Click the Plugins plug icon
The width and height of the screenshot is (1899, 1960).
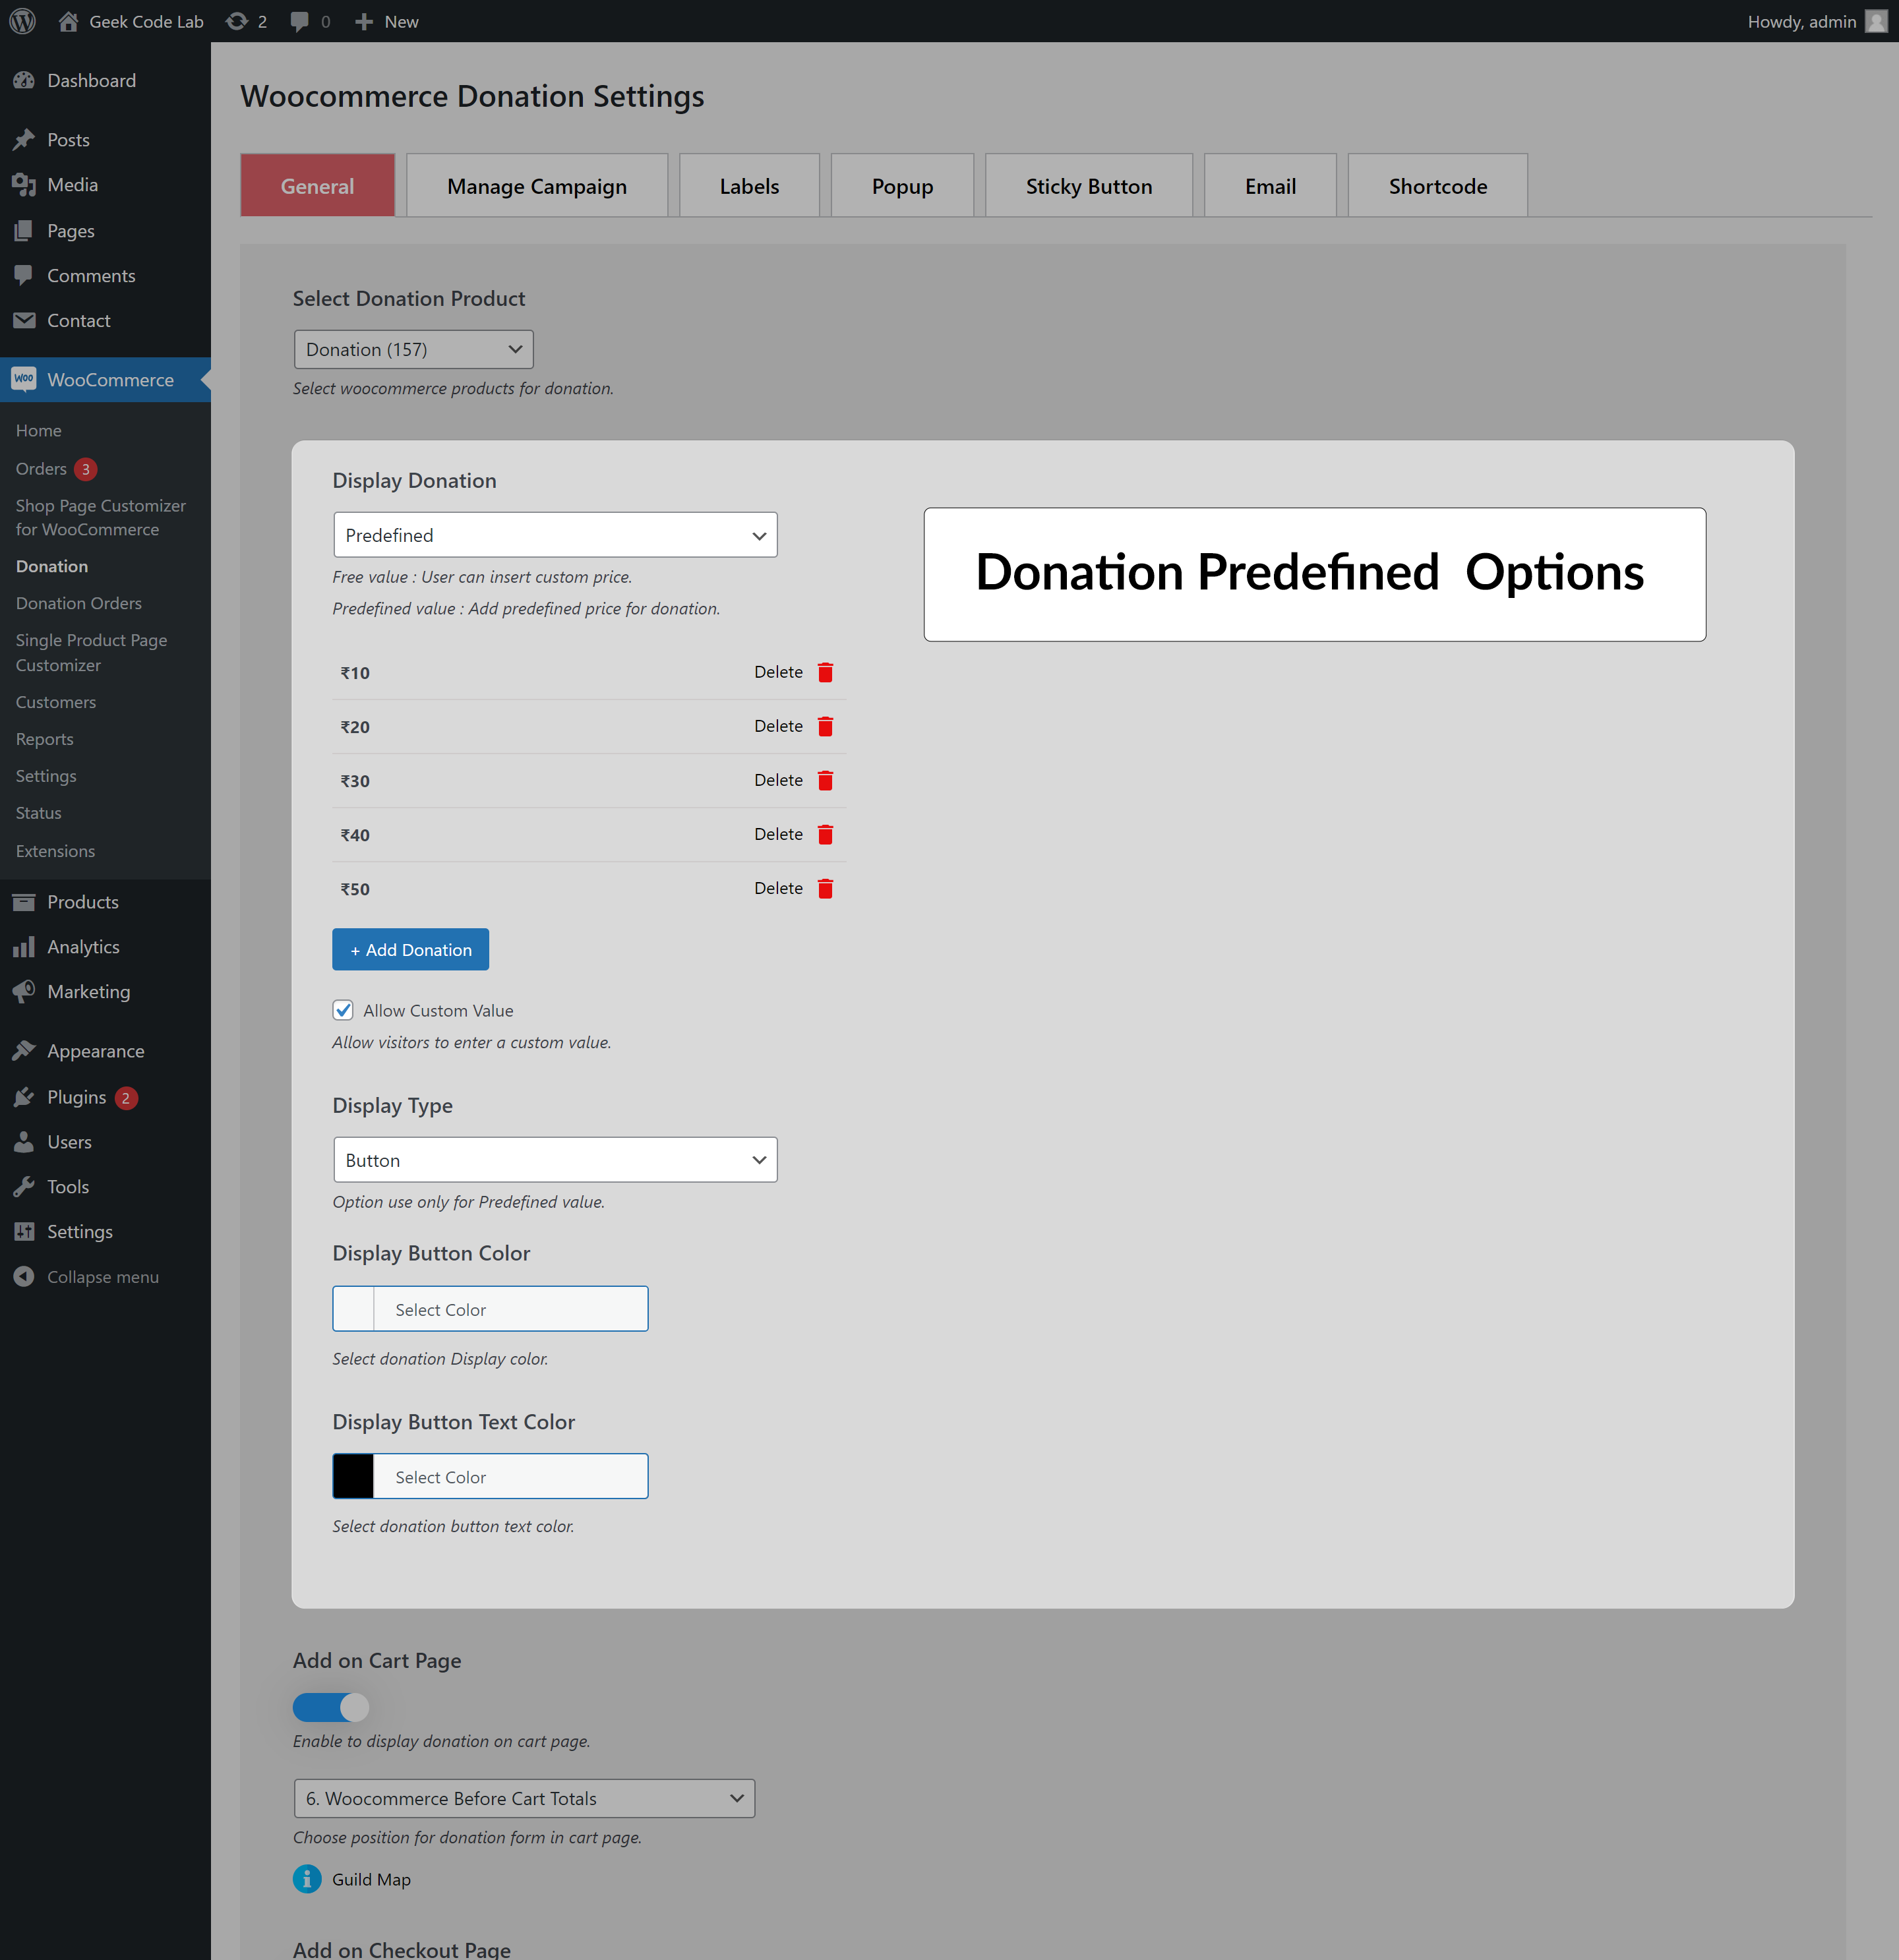(x=24, y=1097)
